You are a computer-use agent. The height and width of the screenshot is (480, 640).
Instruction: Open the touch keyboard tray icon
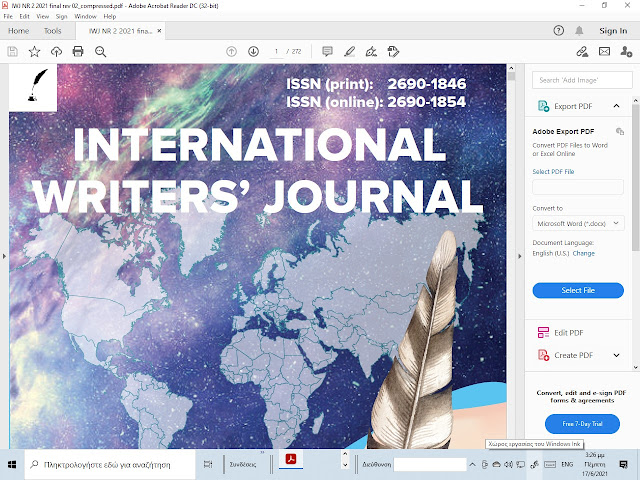pos(550,464)
